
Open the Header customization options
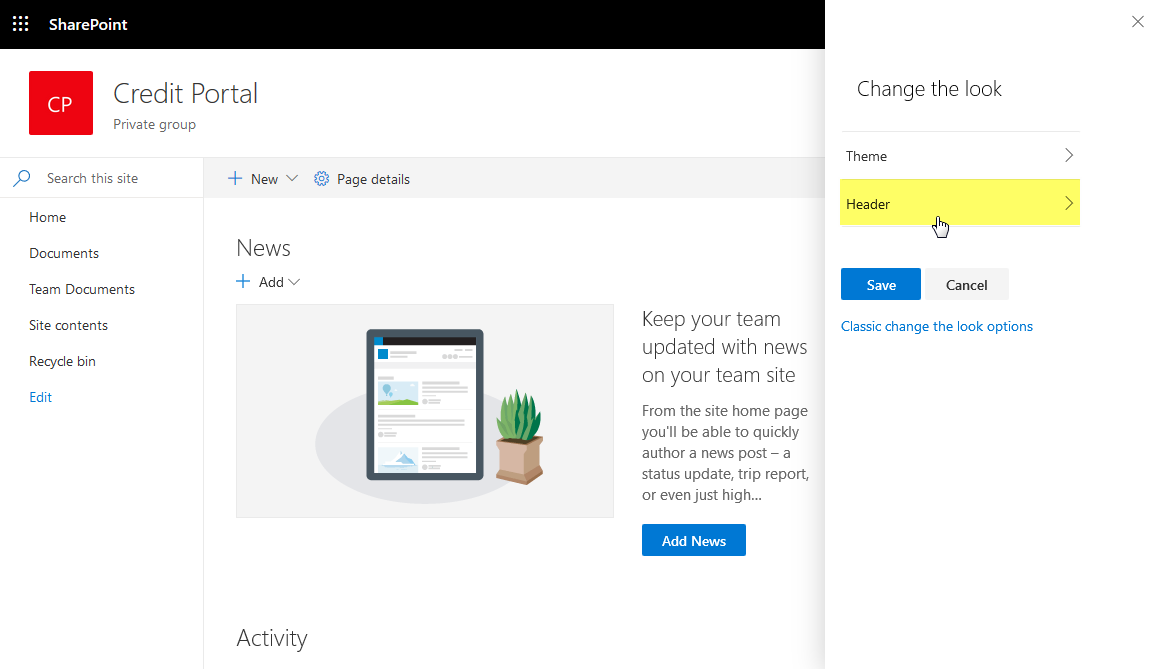(x=960, y=203)
